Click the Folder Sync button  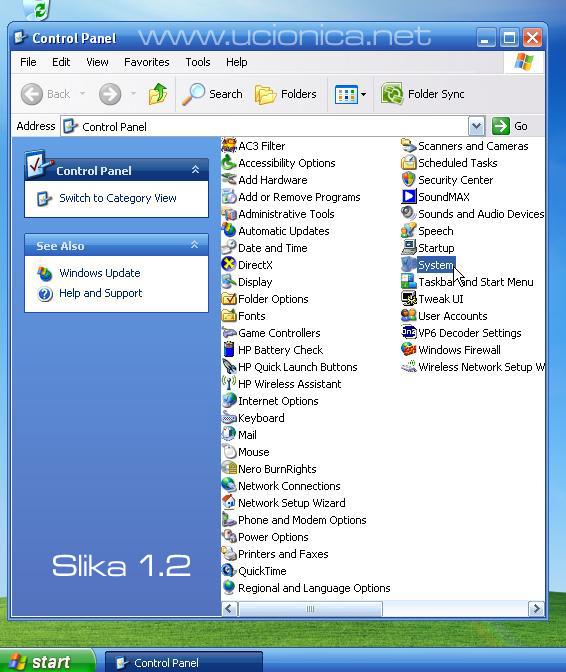click(422, 94)
